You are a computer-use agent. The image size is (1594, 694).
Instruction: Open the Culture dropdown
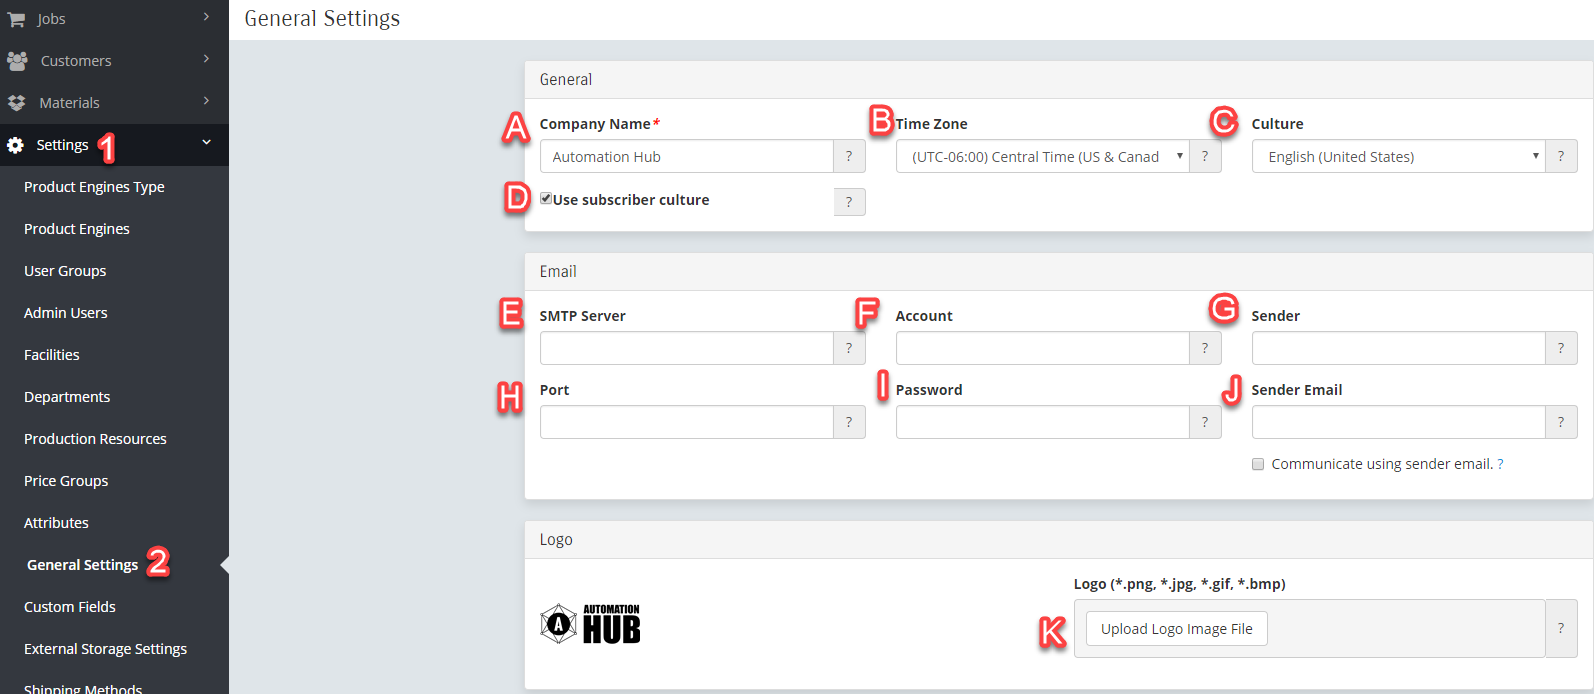1398,156
